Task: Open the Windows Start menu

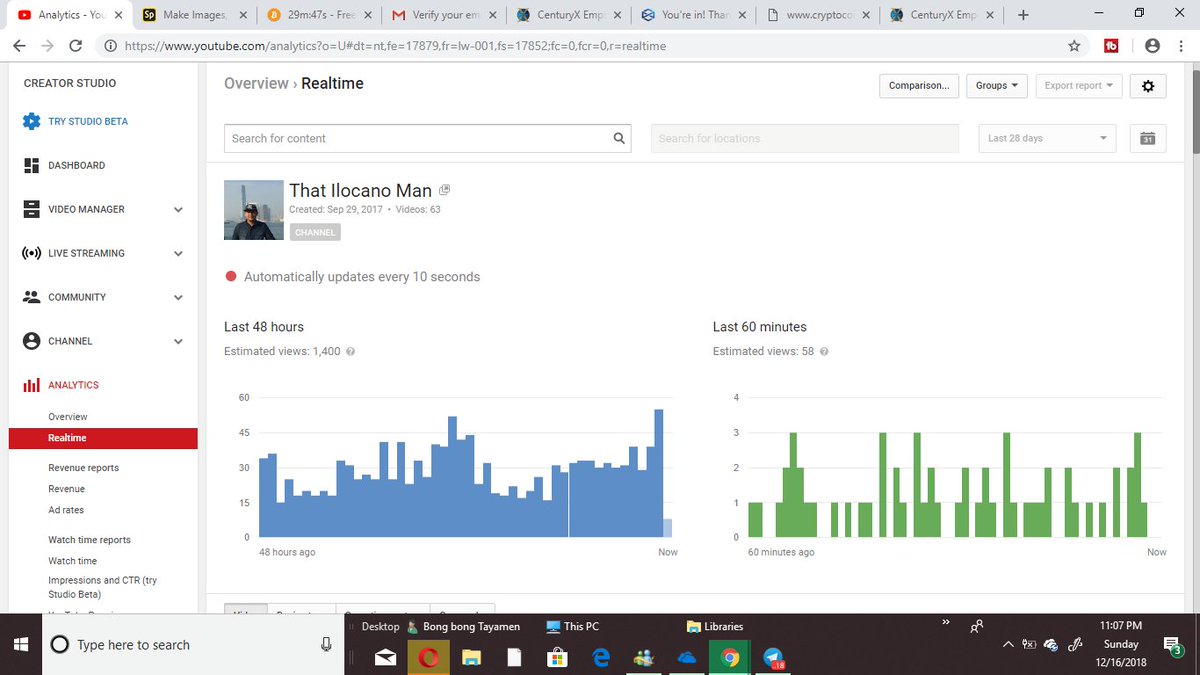Action: 20,645
